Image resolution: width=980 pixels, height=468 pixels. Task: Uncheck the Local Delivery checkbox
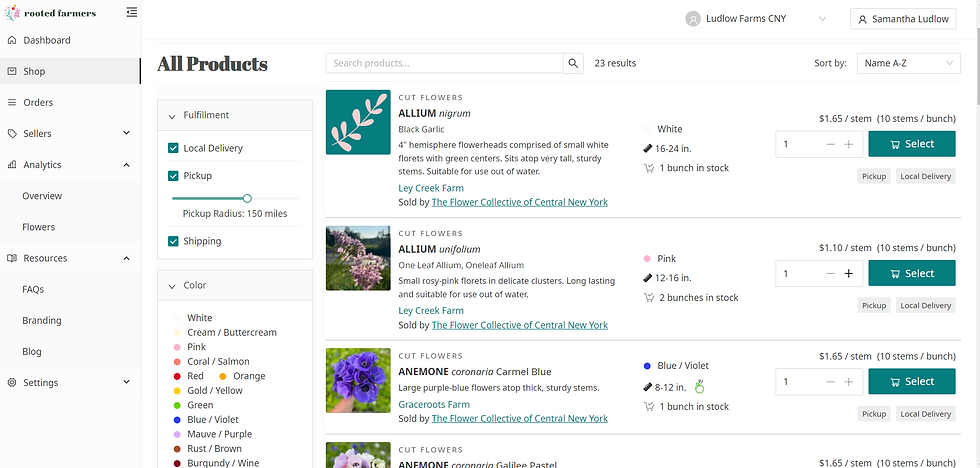pyautogui.click(x=173, y=148)
